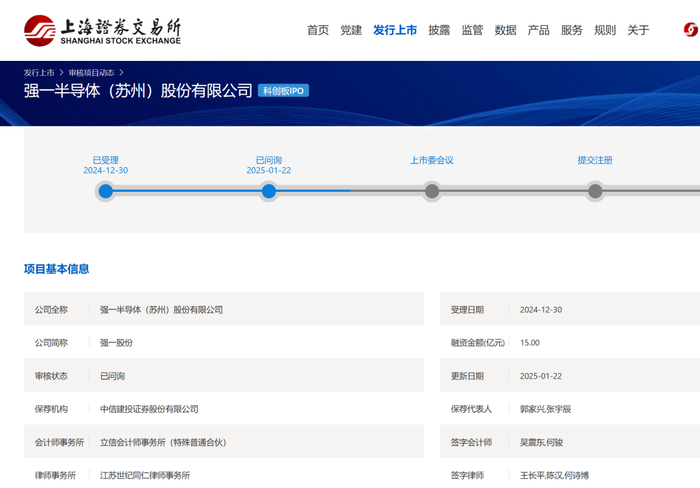Open the 党建 menu item

click(x=351, y=30)
